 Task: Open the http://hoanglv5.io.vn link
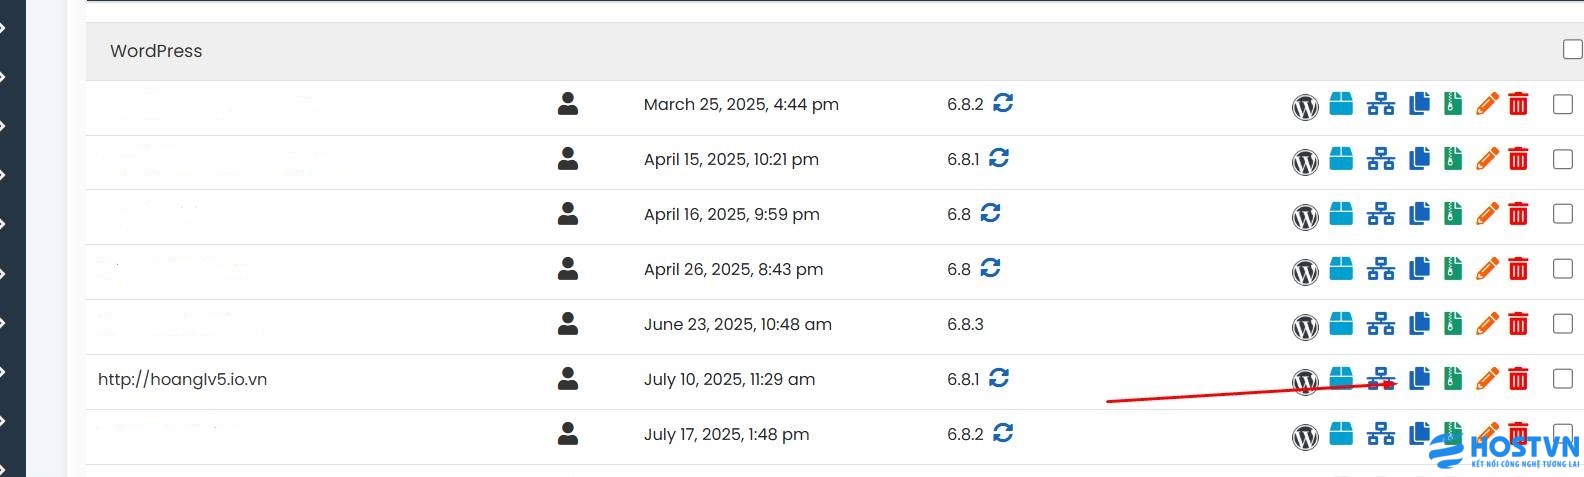point(182,379)
